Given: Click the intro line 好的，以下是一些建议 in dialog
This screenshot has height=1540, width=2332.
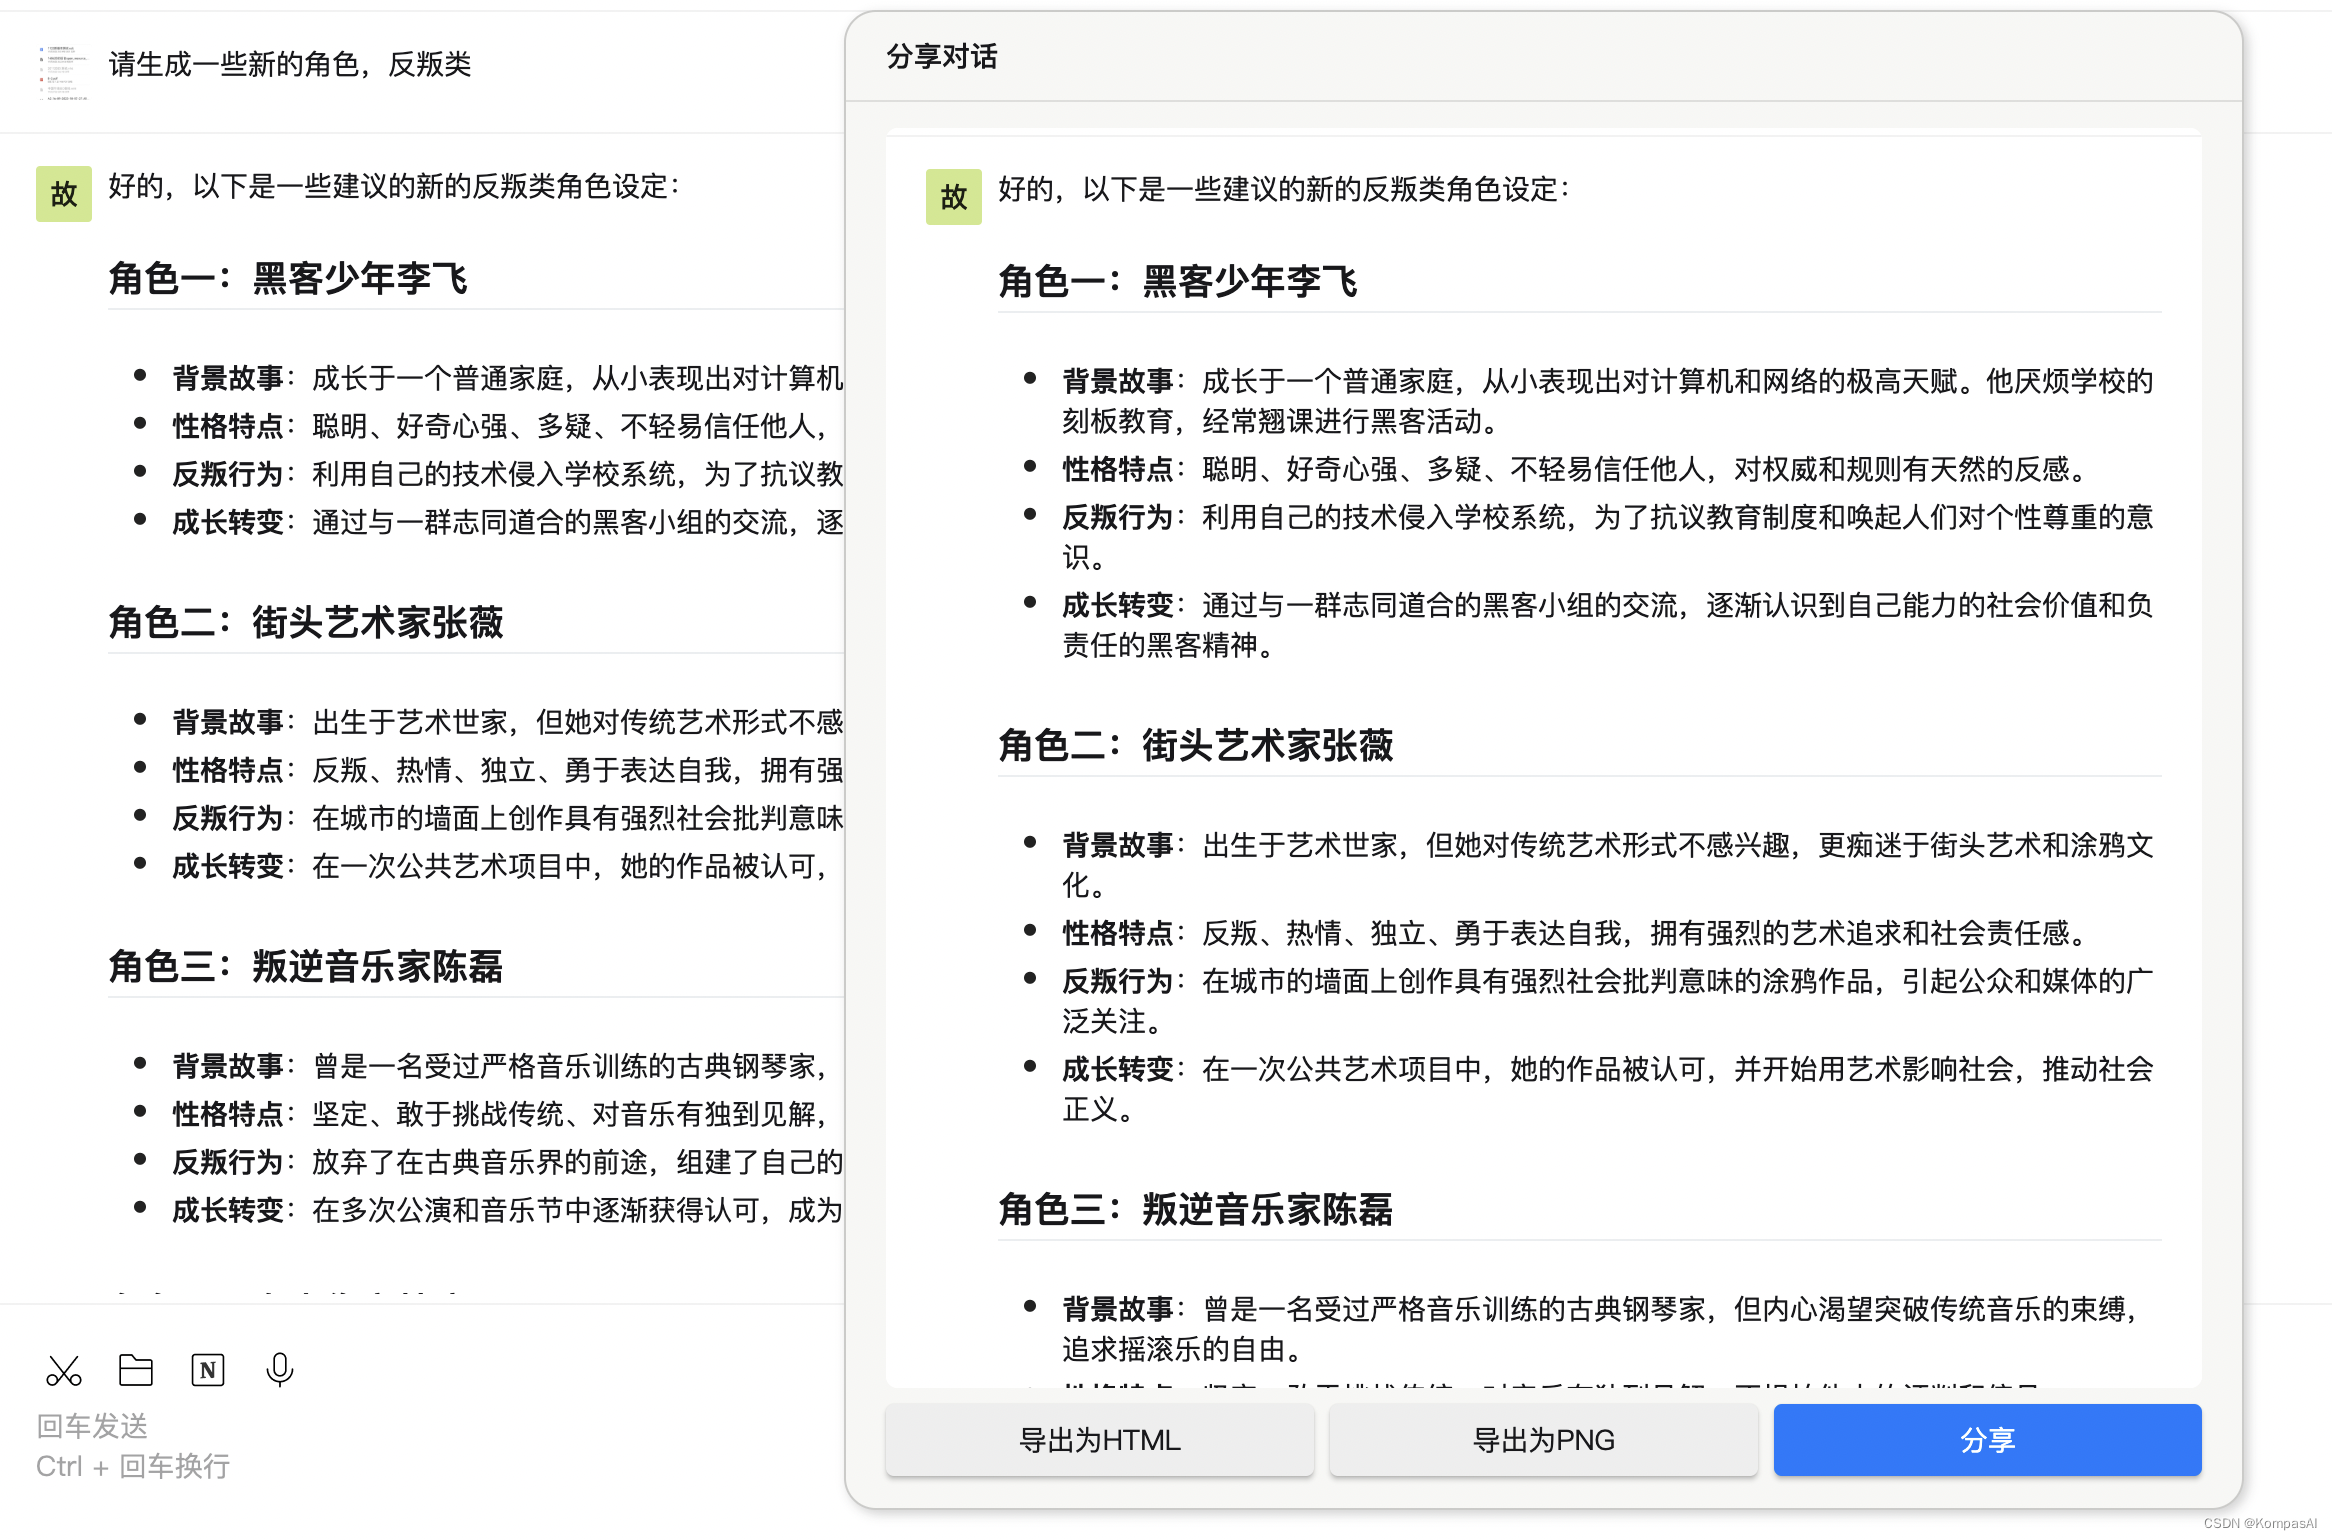Looking at the screenshot, I should (x=1283, y=190).
